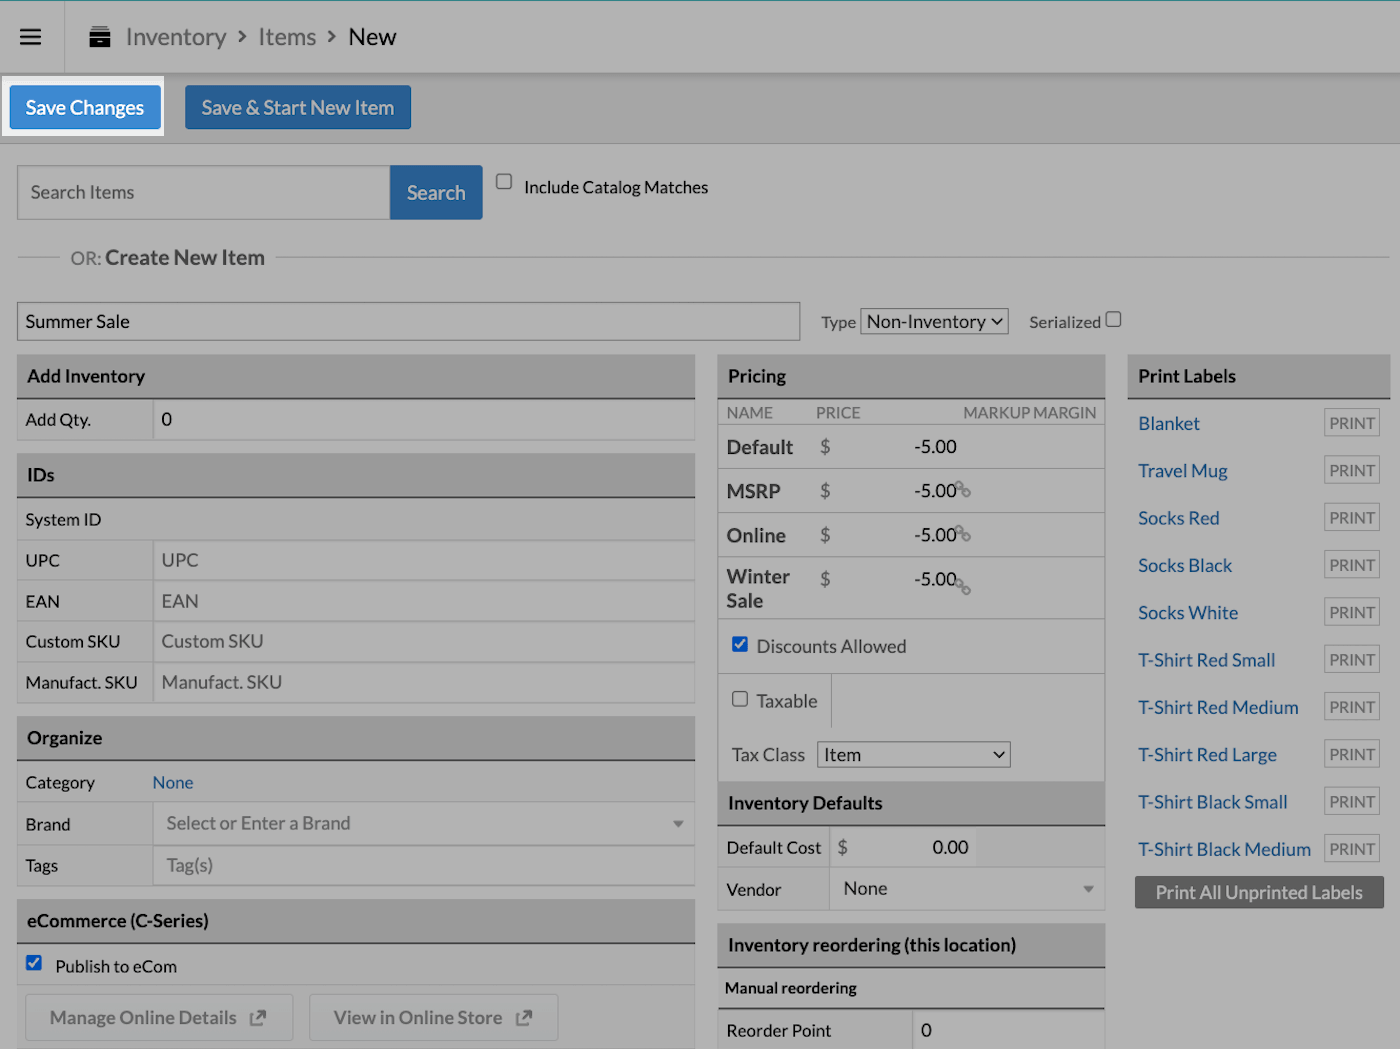Click the Manufact. SKU input field
This screenshot has width=1400, height=1049.
[424, 682]
